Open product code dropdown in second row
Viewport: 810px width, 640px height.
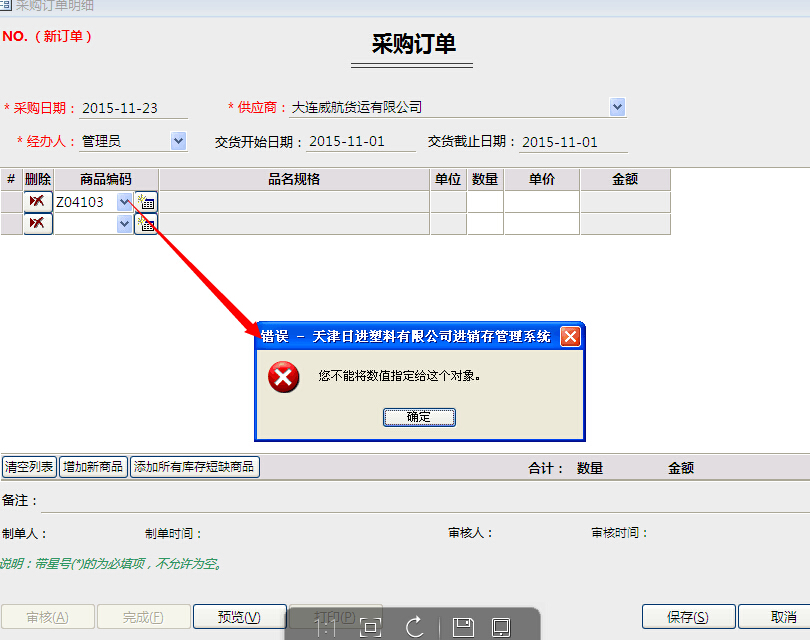125,224
